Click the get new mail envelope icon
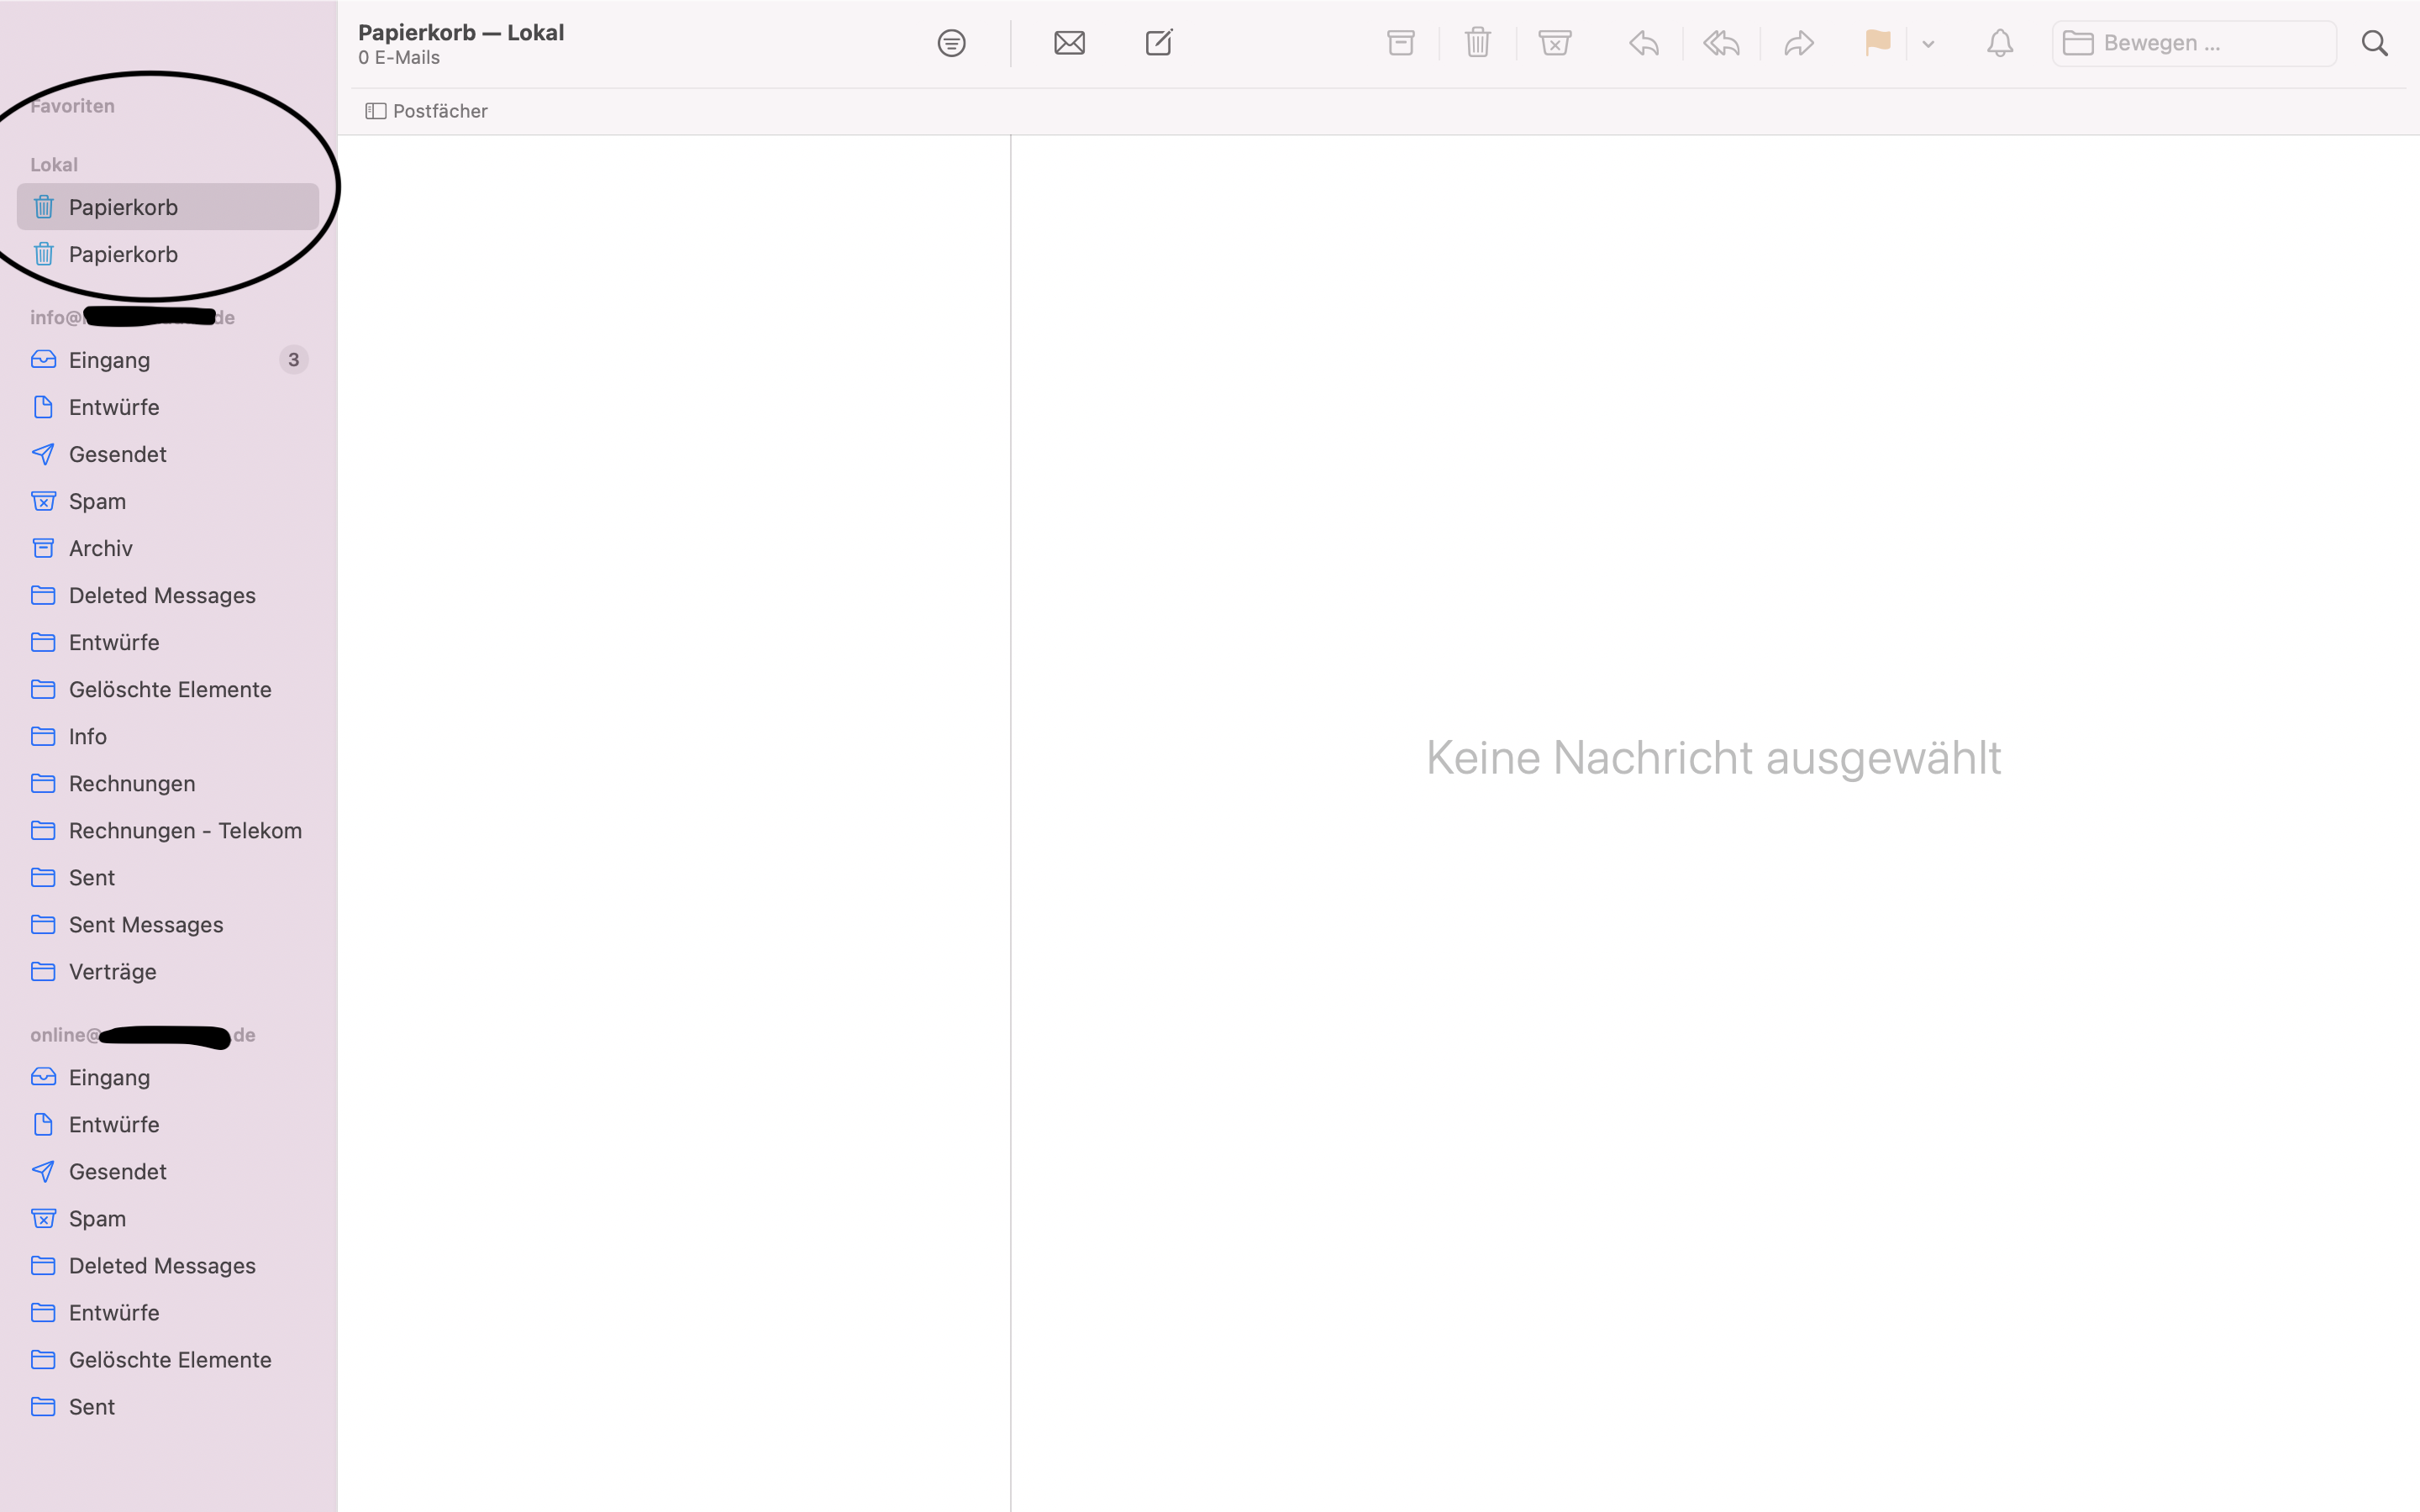The height and width of the screenshot is (1512, 2420). (1069, 43)
